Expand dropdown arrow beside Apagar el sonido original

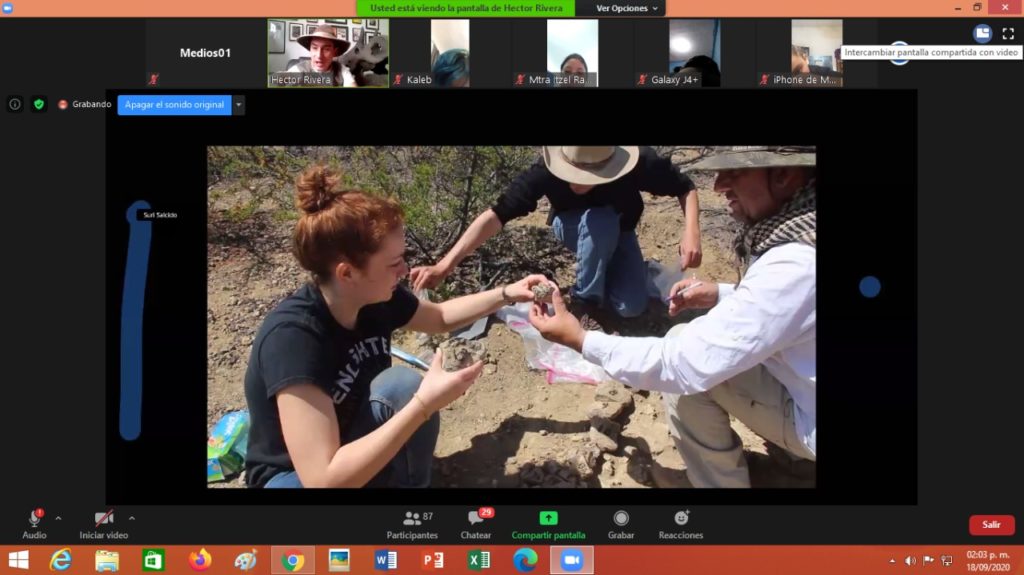click(238, 105)
